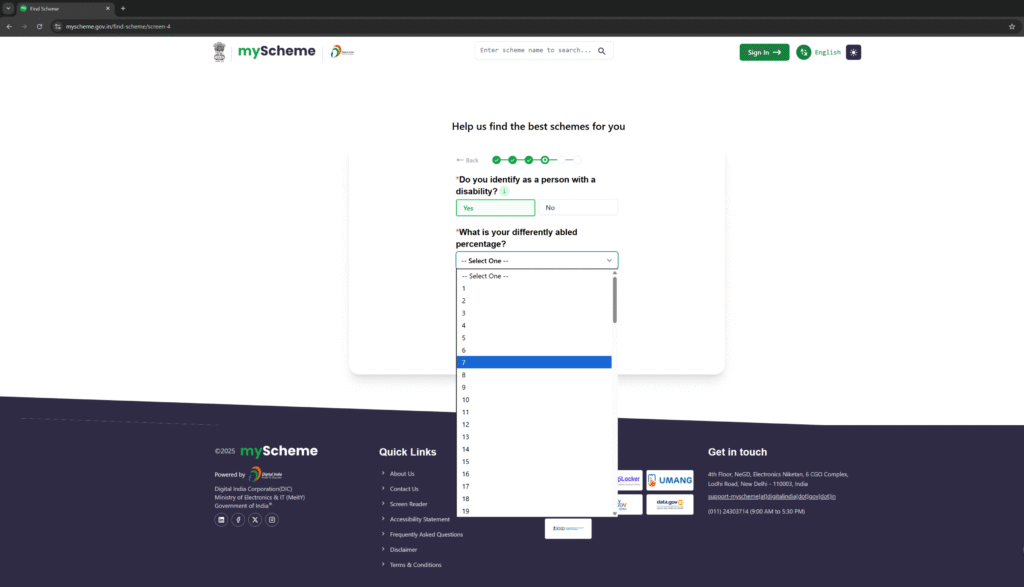This screenshot has width=1024, height=587.
Task: Click the scheme name search field
Action: pos(535,50)
